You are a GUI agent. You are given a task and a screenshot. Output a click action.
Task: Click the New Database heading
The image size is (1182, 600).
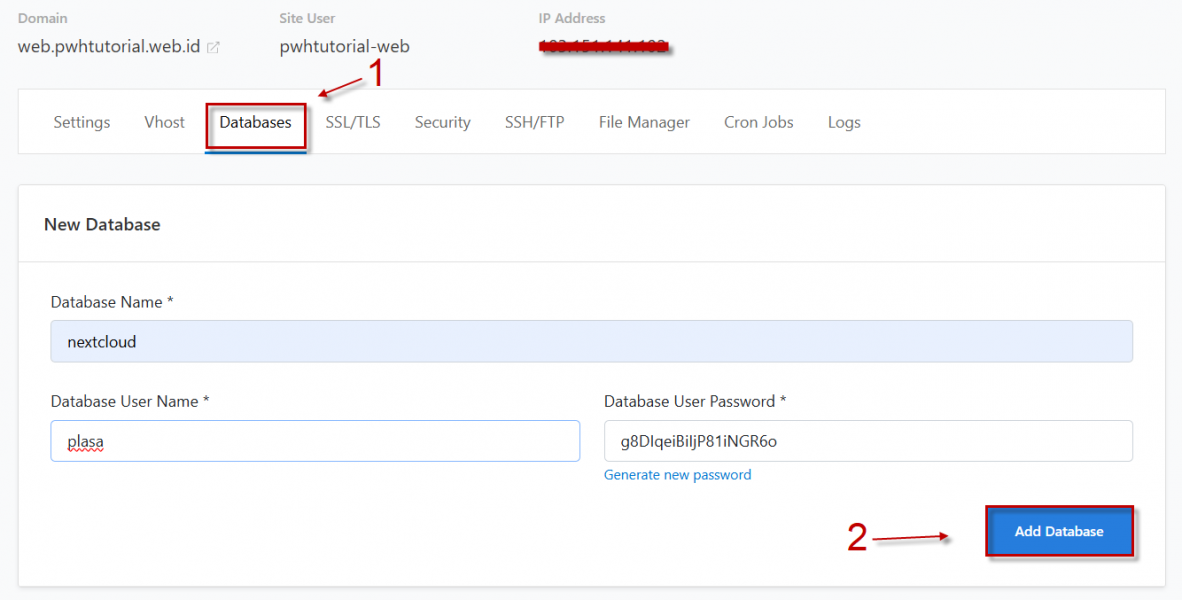tap(102, 225)
